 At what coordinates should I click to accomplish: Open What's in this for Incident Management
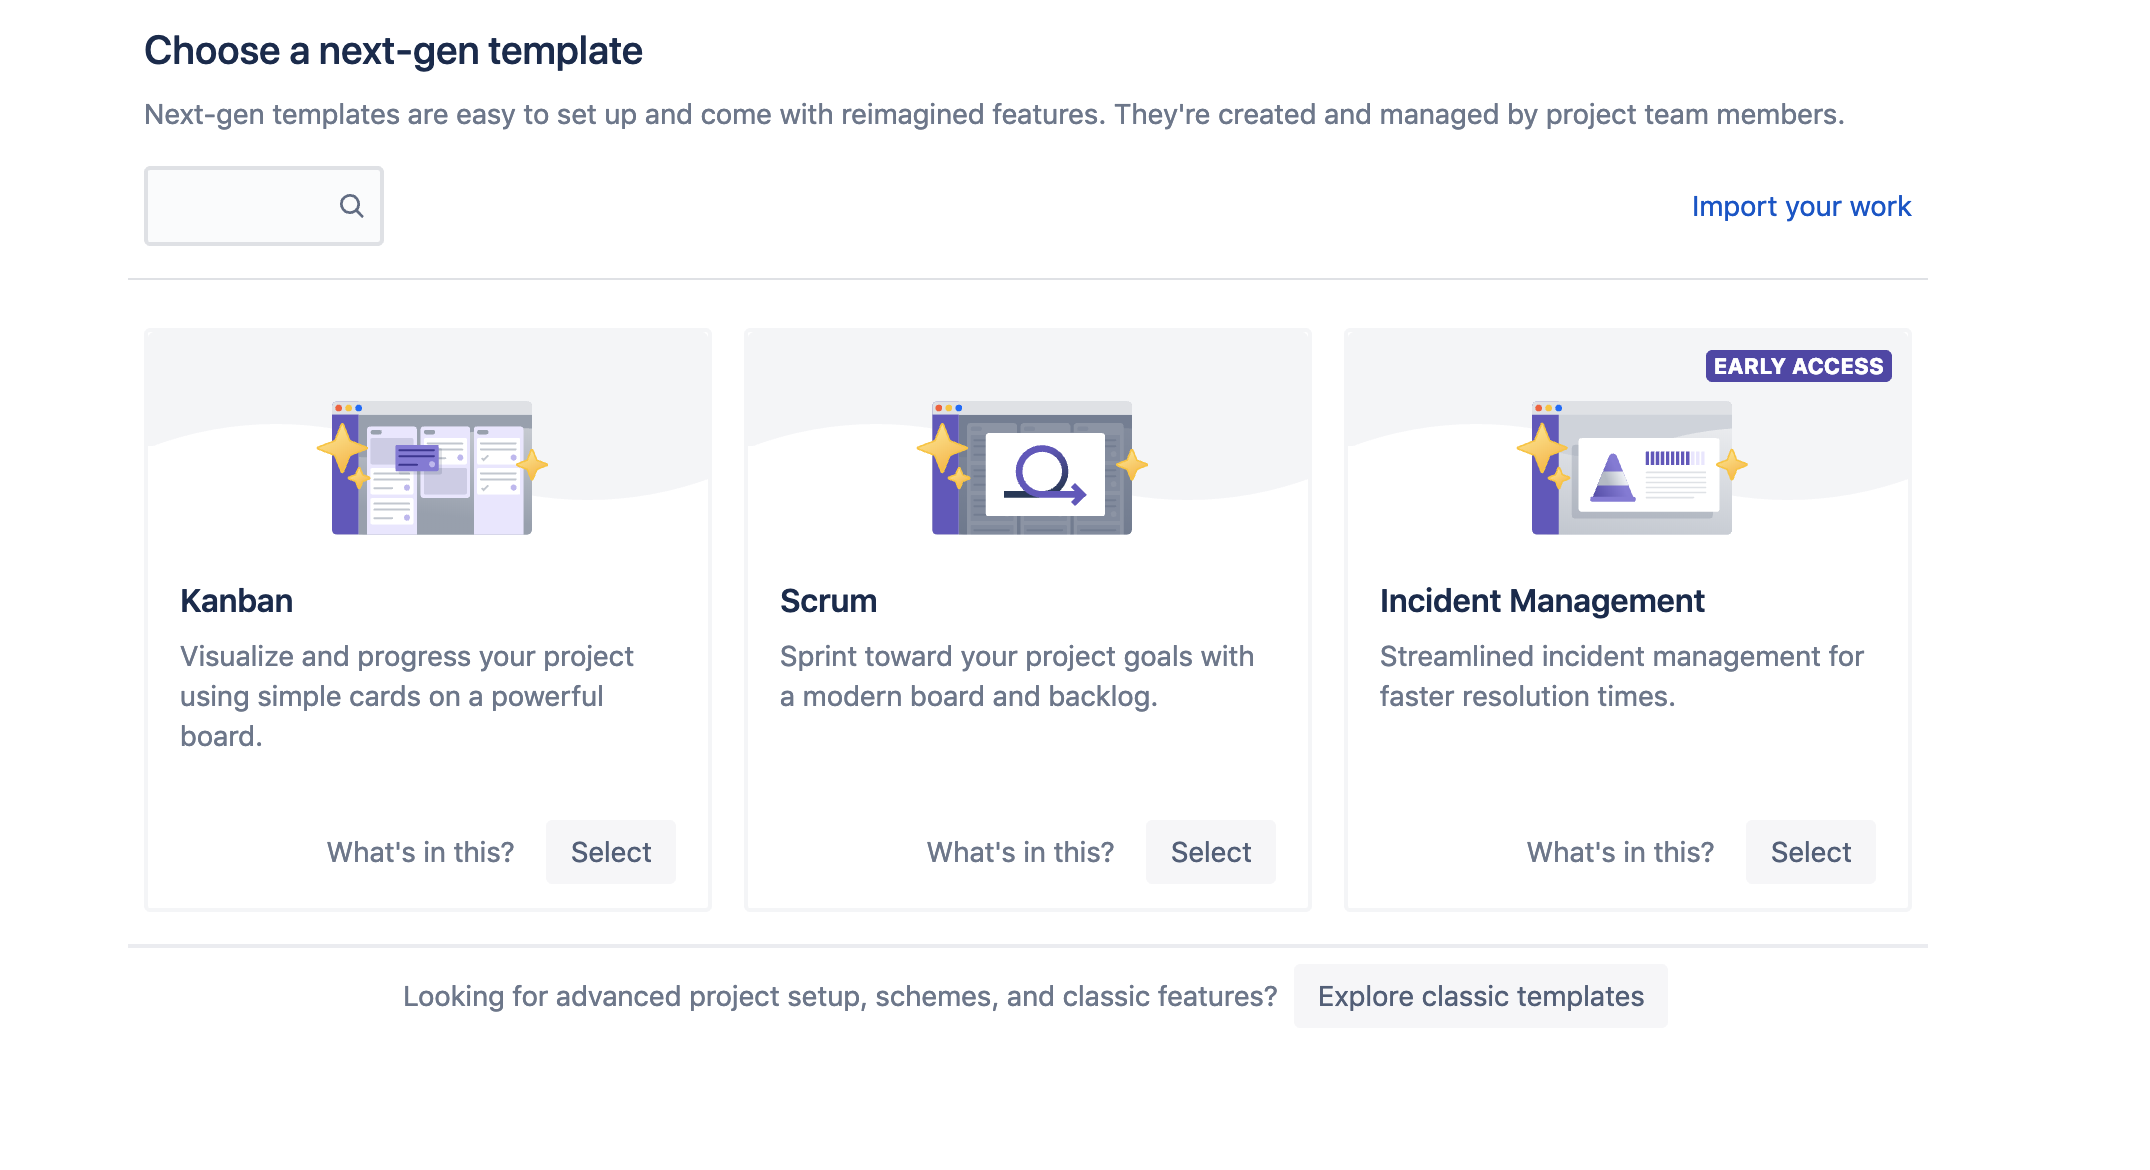pos(1620,852)
